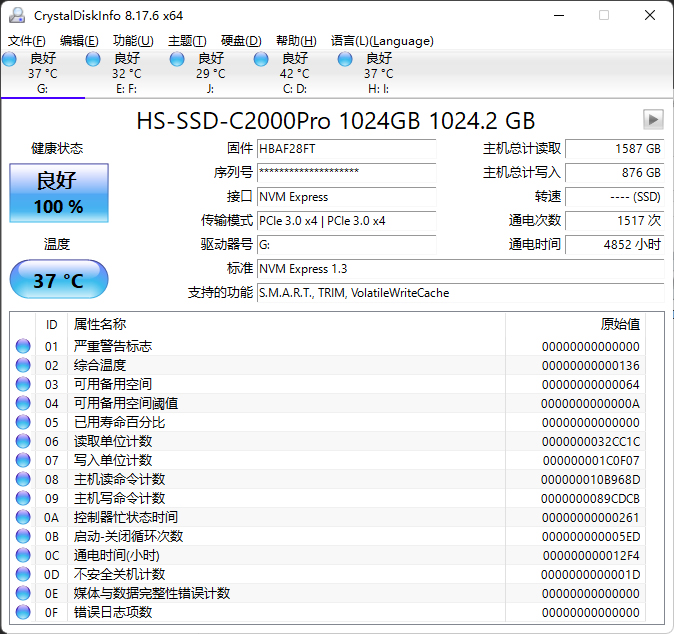Click status orb of attribute 0D 不安全关机计数
Screen dimensions: 674x634
tap(23, 574)
